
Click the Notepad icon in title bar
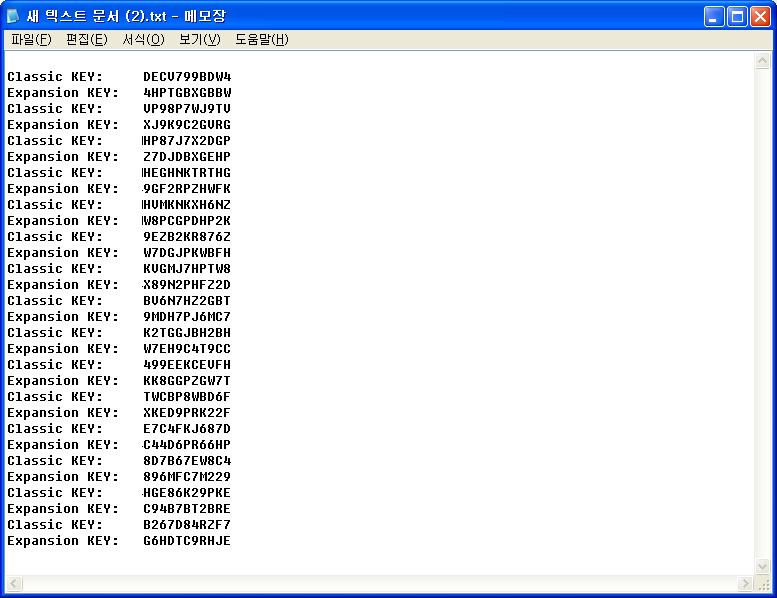pyautogui.click(x=13, y=16)
